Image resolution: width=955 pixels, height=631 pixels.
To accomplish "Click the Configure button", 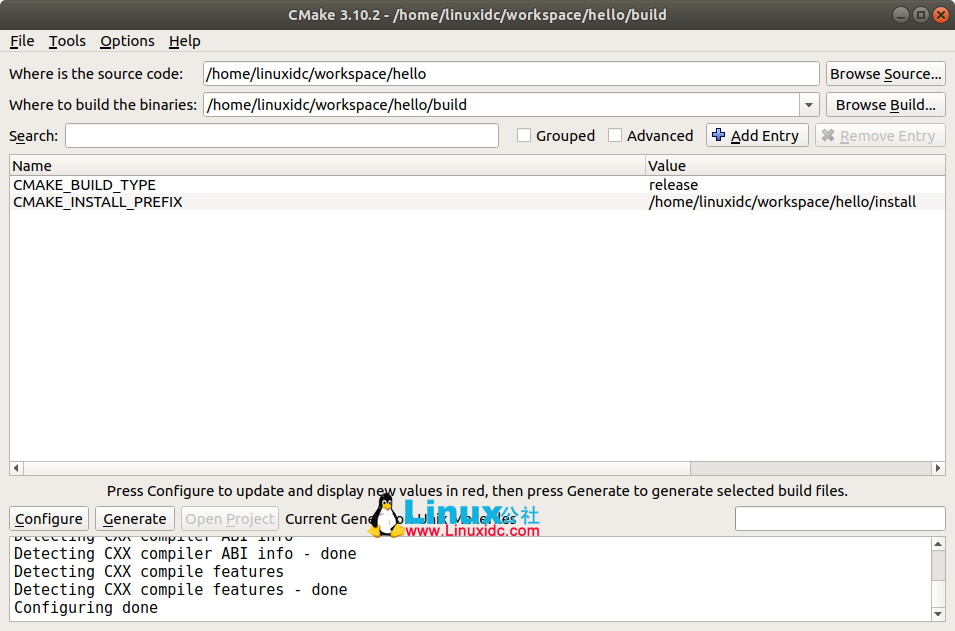I will point(49,519).
